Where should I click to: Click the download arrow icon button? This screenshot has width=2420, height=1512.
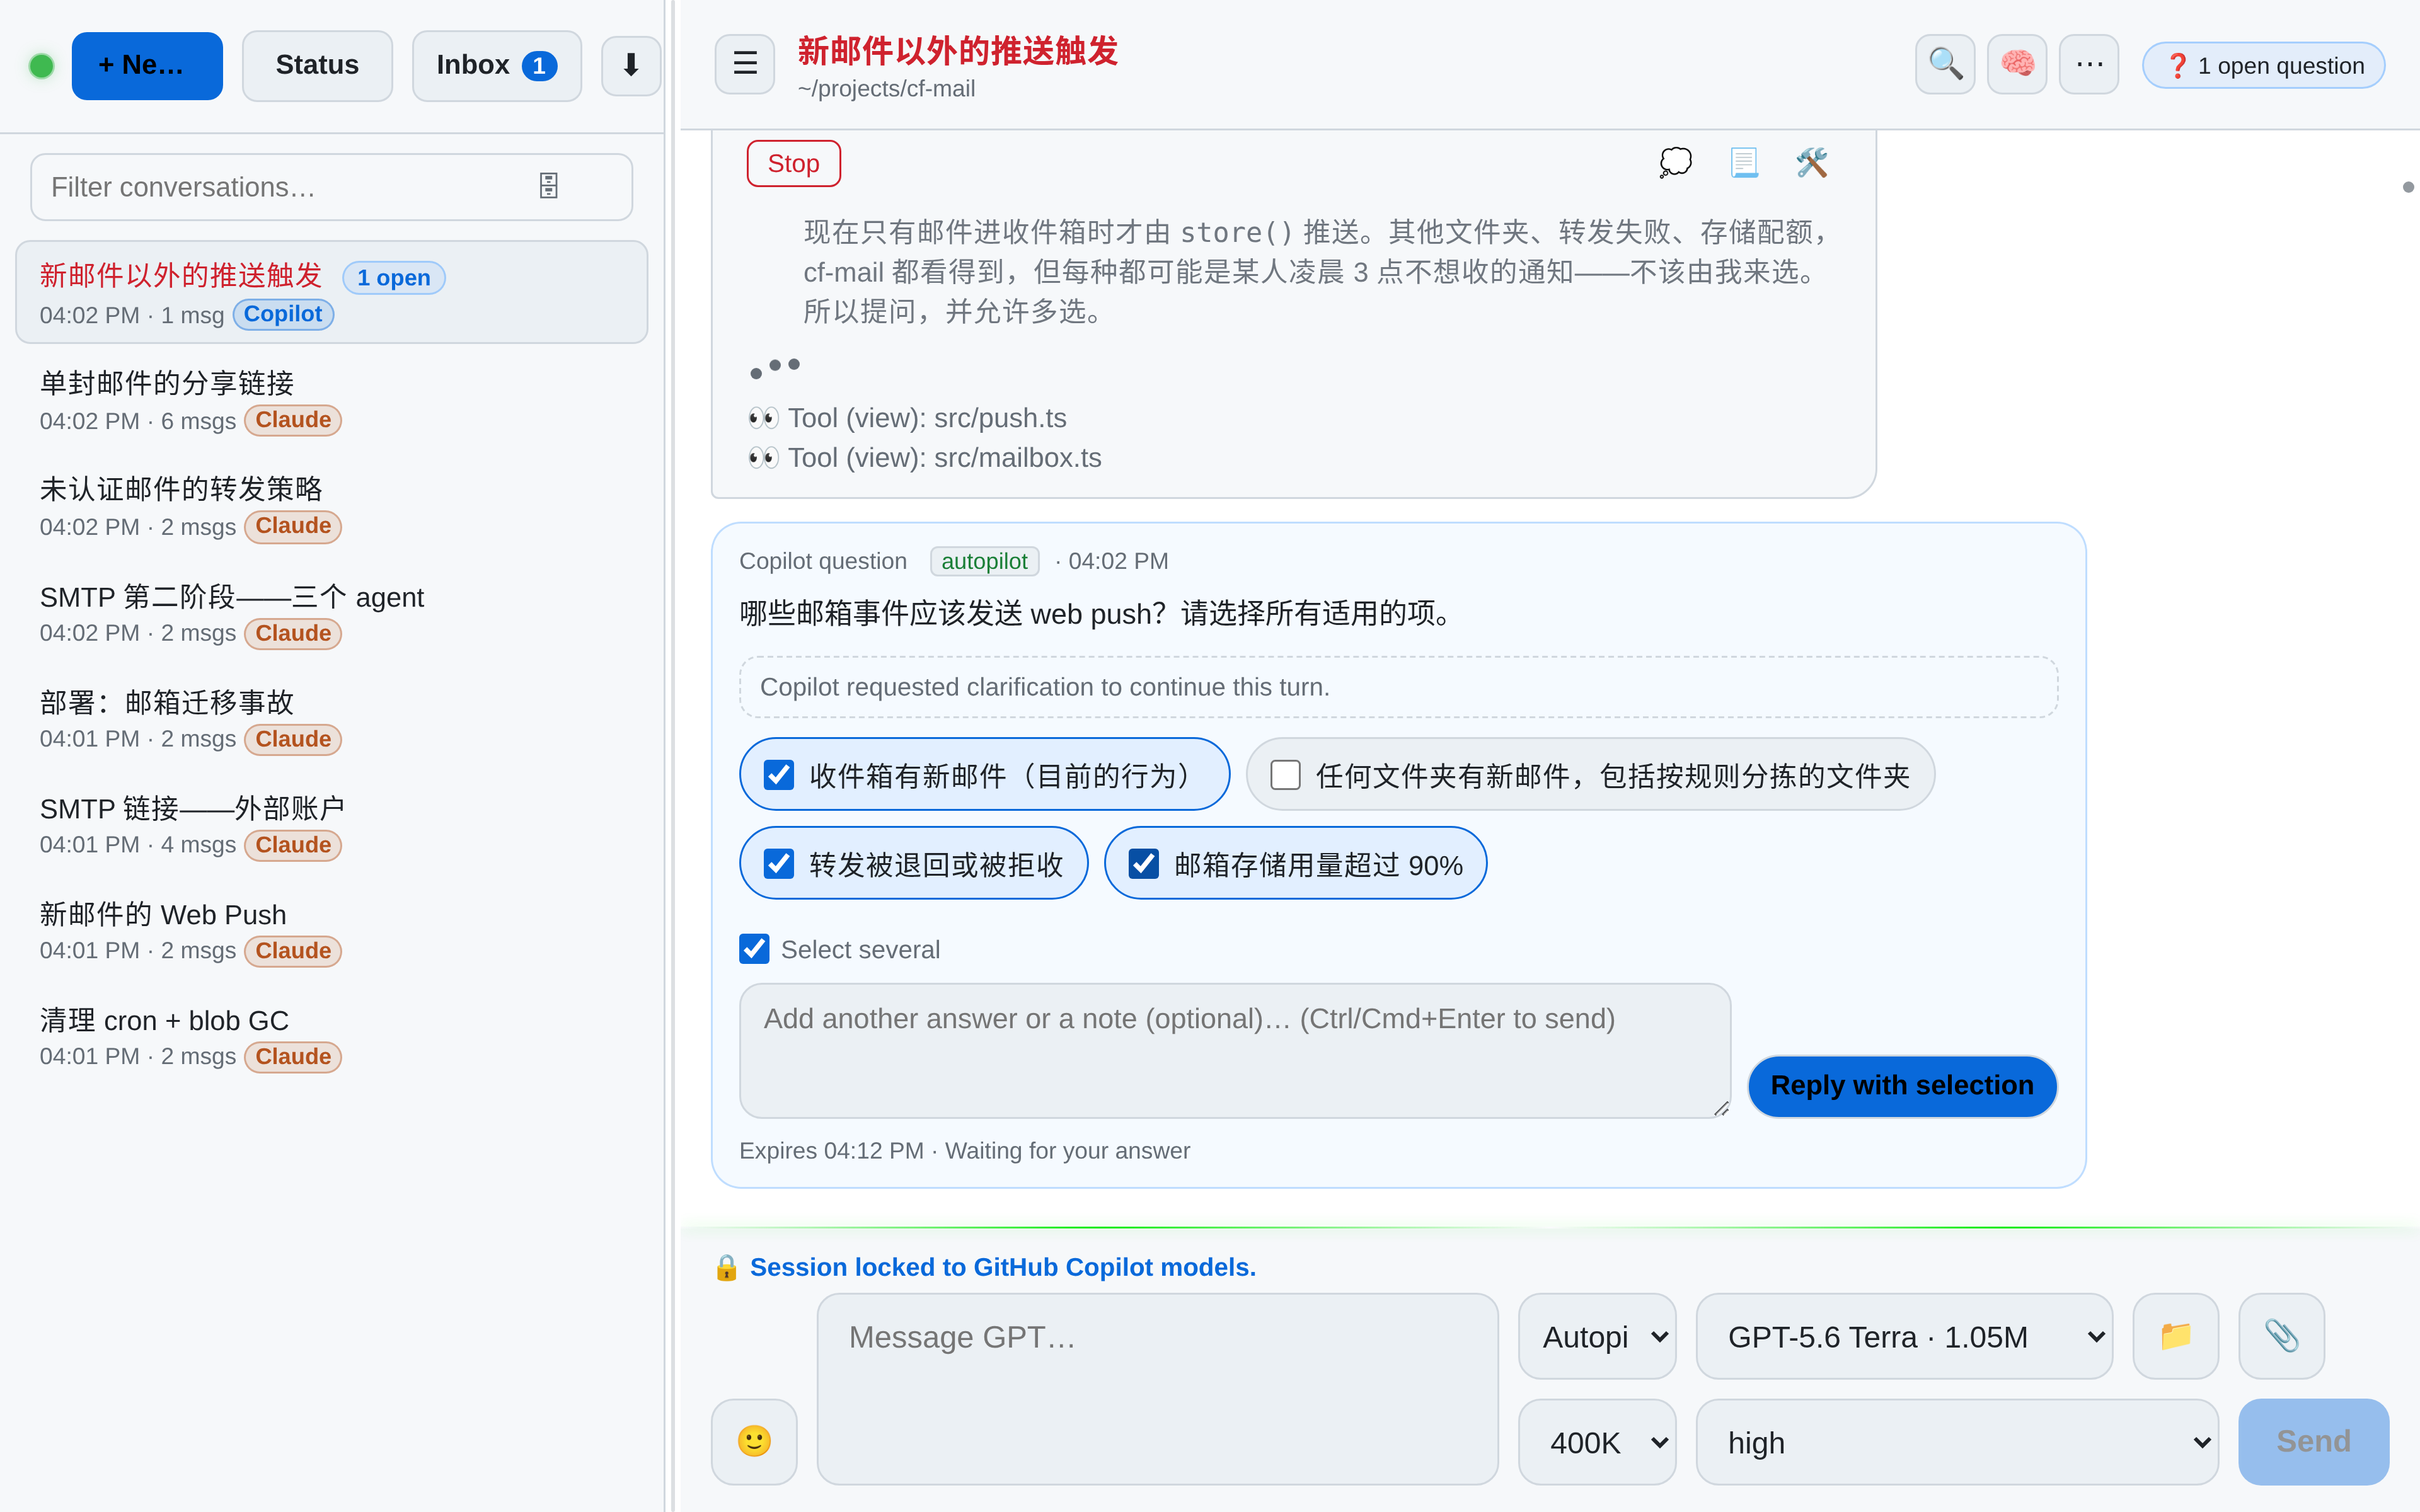tap(630, 66)
